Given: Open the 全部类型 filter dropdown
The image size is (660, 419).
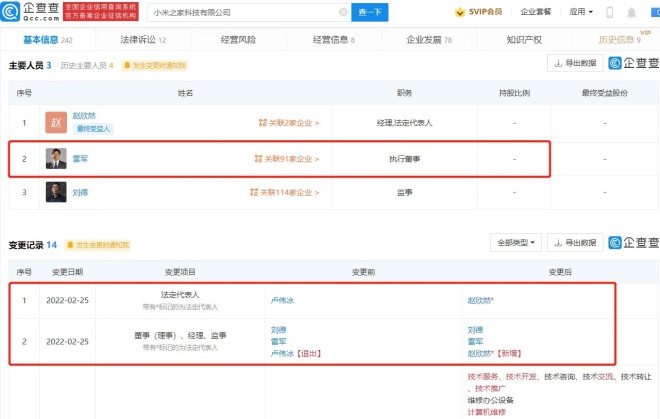Looking at the screenshot, I should click(x=515, y=243).
